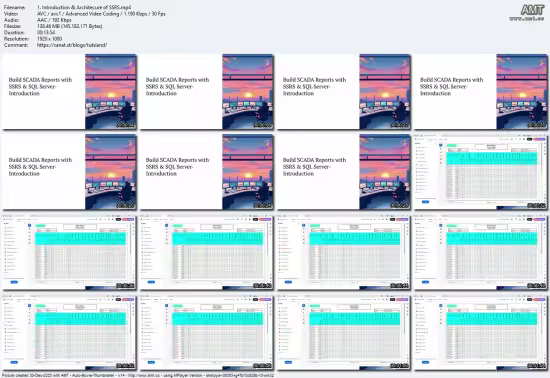
Task: Click the 'Picture created' footer credit line
Action: coord(138,375)
